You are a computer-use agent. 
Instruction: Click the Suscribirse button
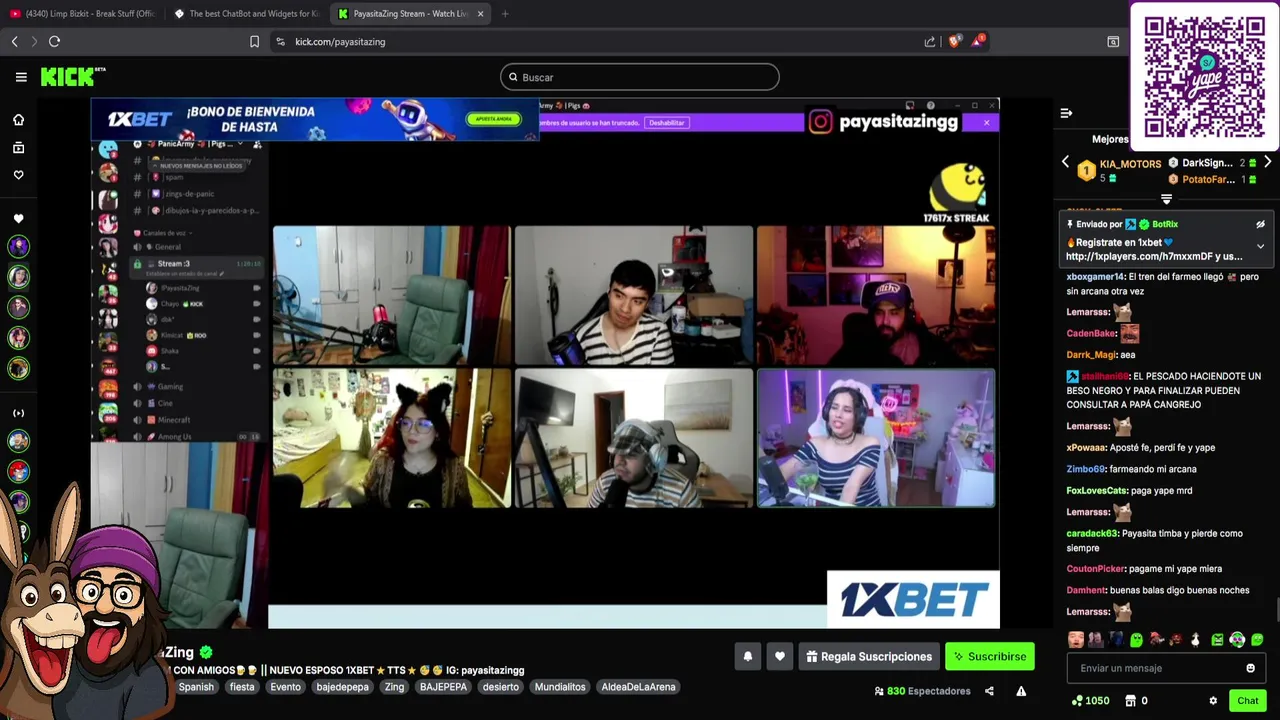coord(990,656)
